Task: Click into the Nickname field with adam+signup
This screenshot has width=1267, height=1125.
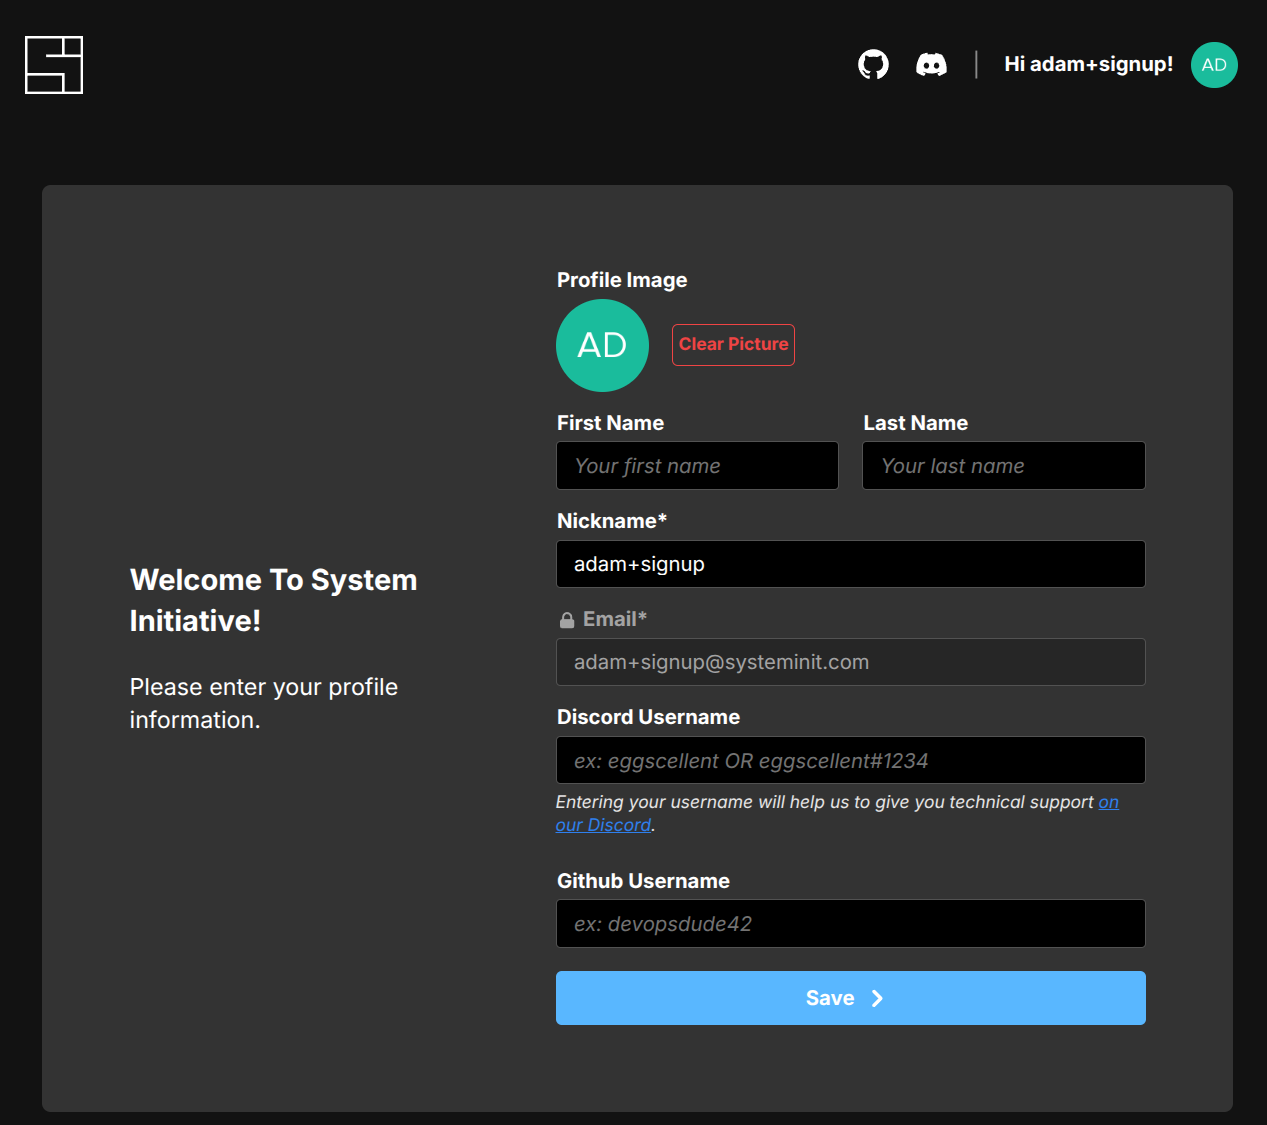Action: pos(850,564)
